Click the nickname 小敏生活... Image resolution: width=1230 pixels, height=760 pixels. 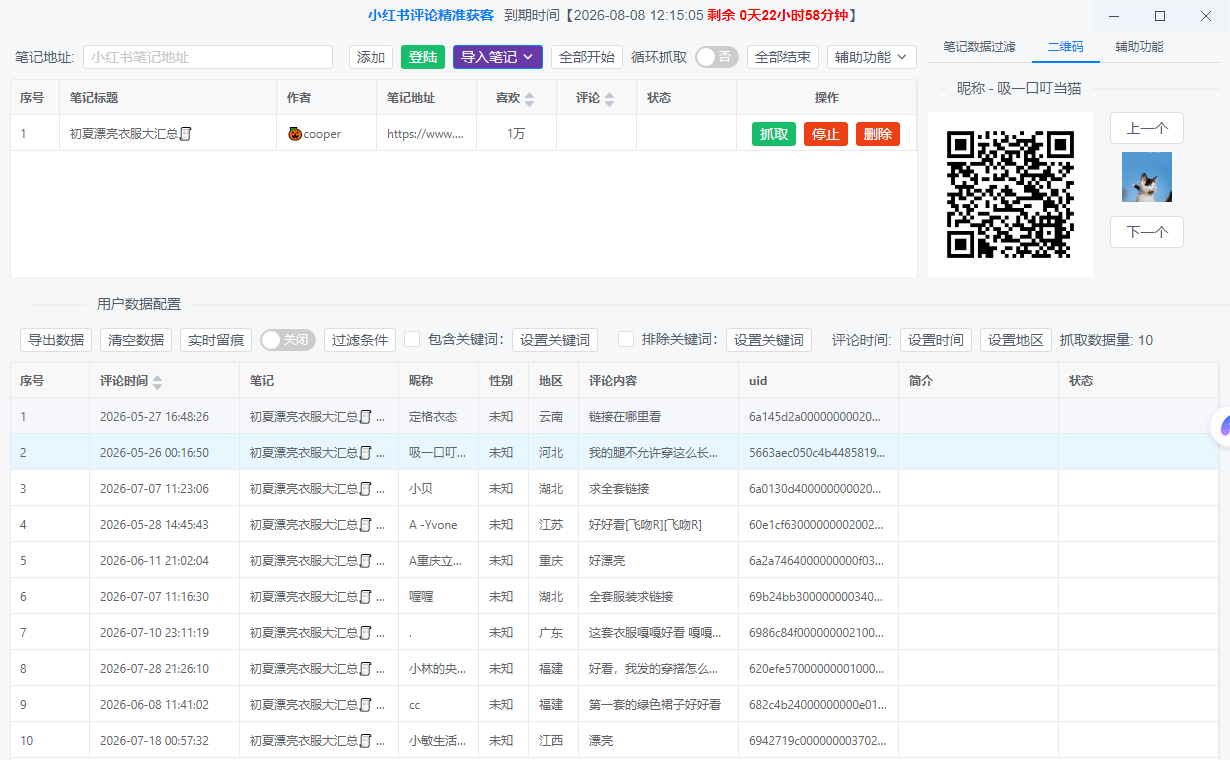pos(438,741)
